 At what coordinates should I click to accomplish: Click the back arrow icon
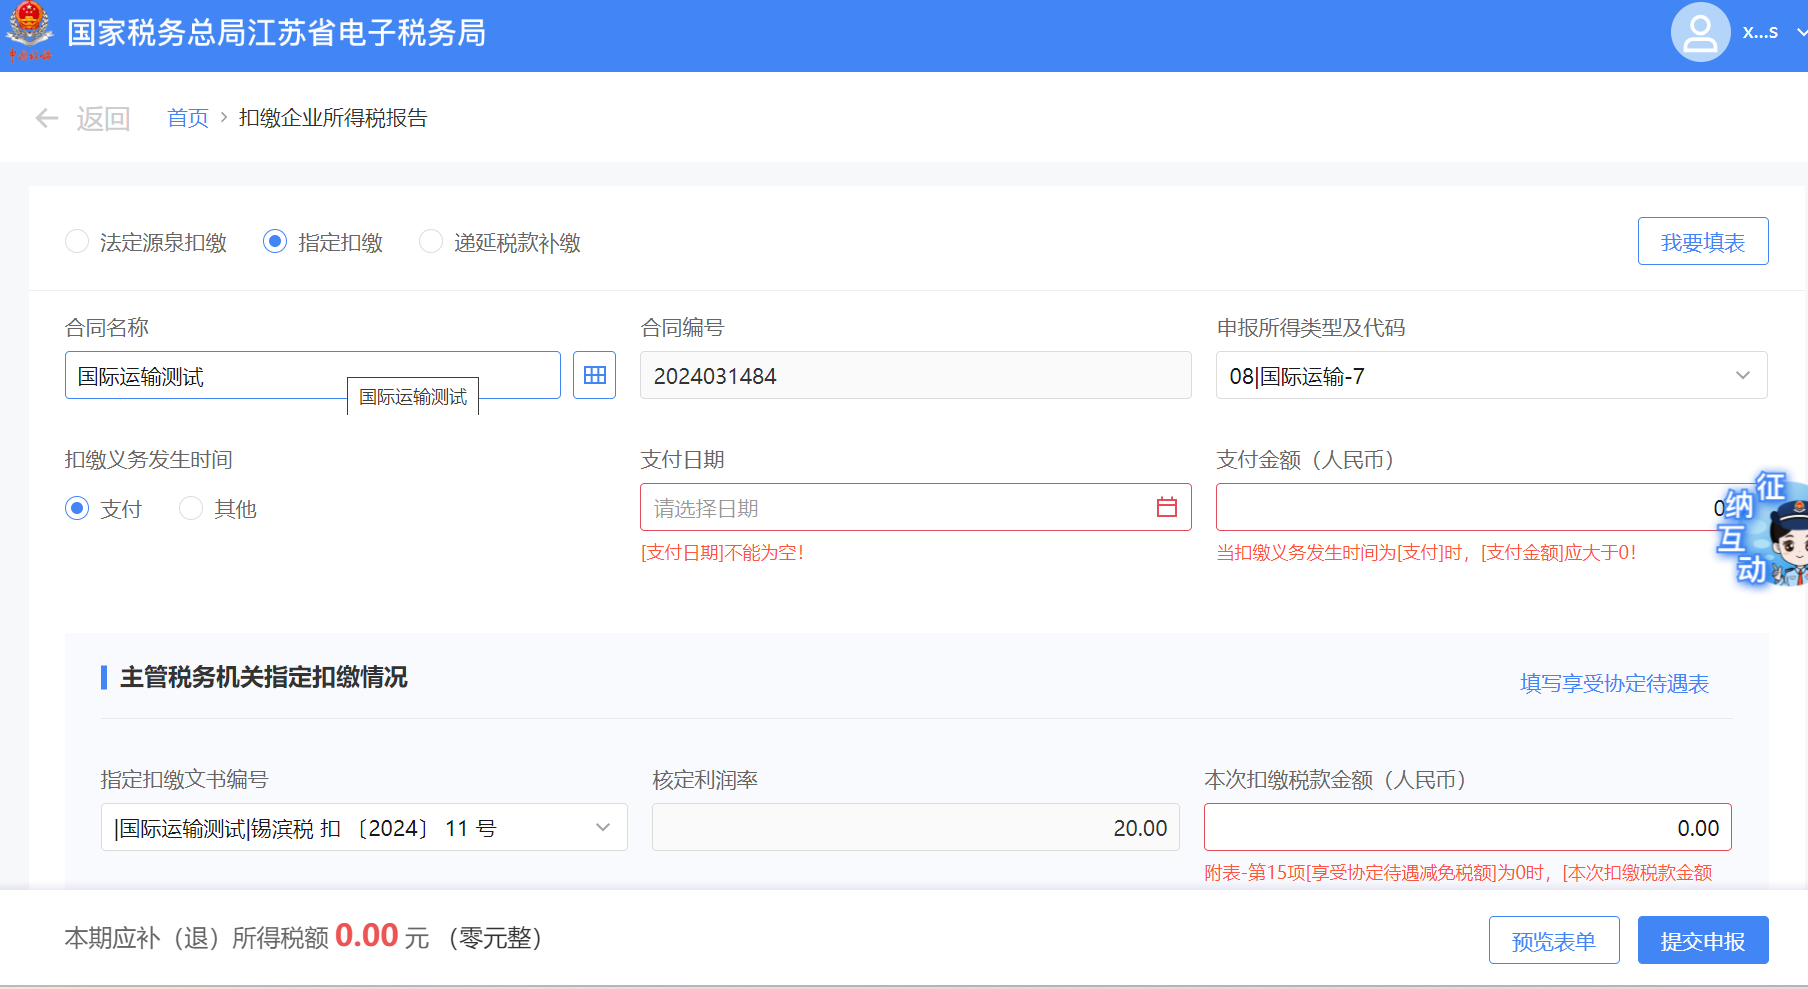[x=46, y=119]
